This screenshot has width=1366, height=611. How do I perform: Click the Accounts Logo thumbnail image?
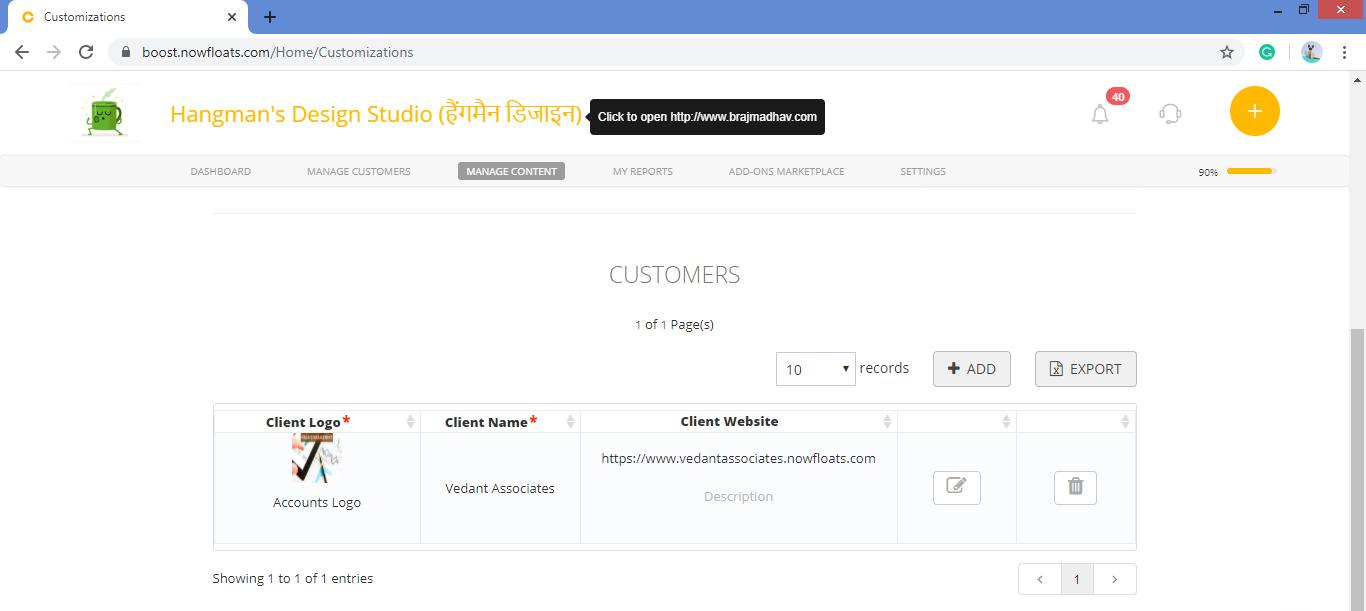point(316,459)
